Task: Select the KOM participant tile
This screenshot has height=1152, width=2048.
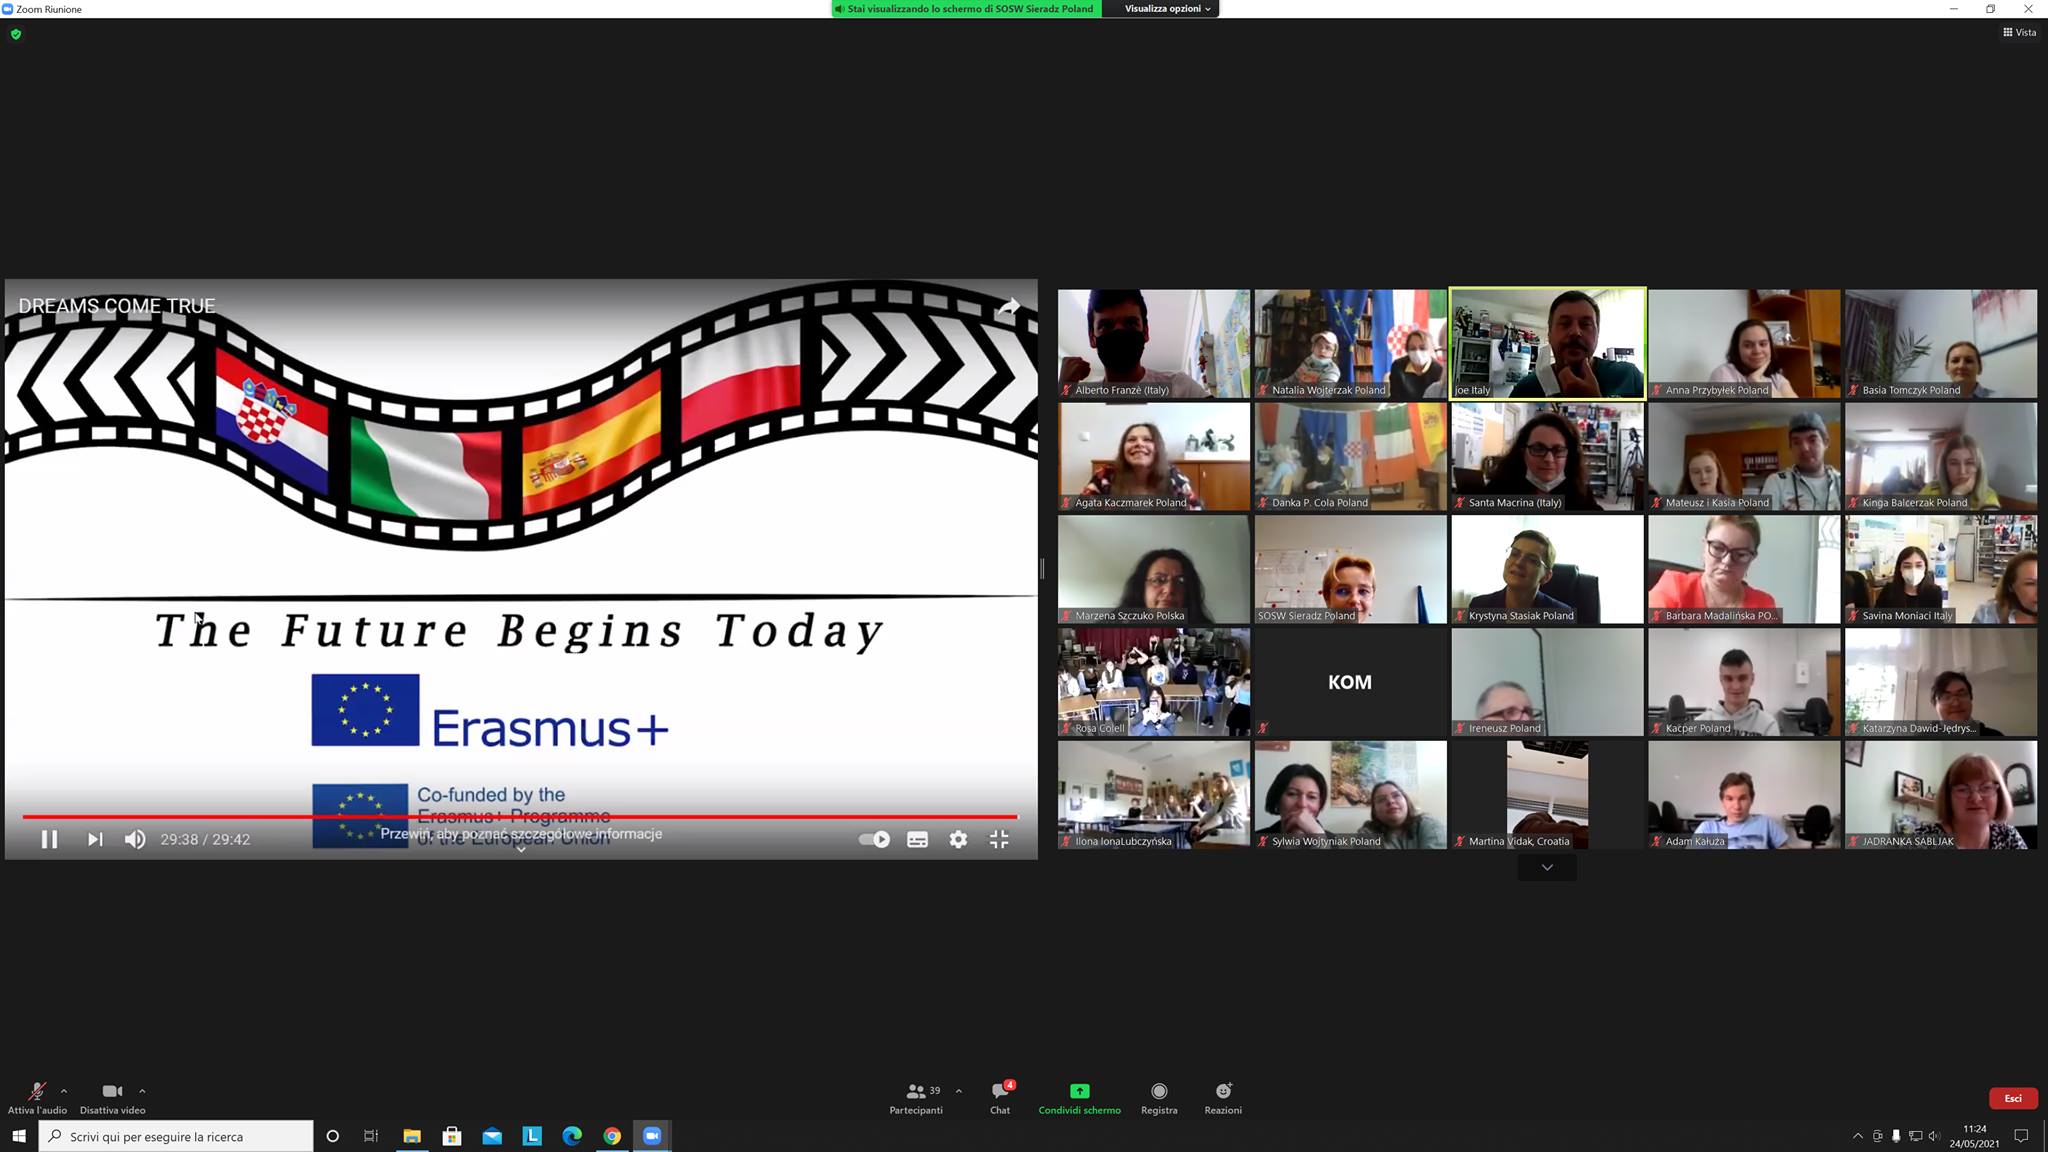Action: click(1350, 682)
